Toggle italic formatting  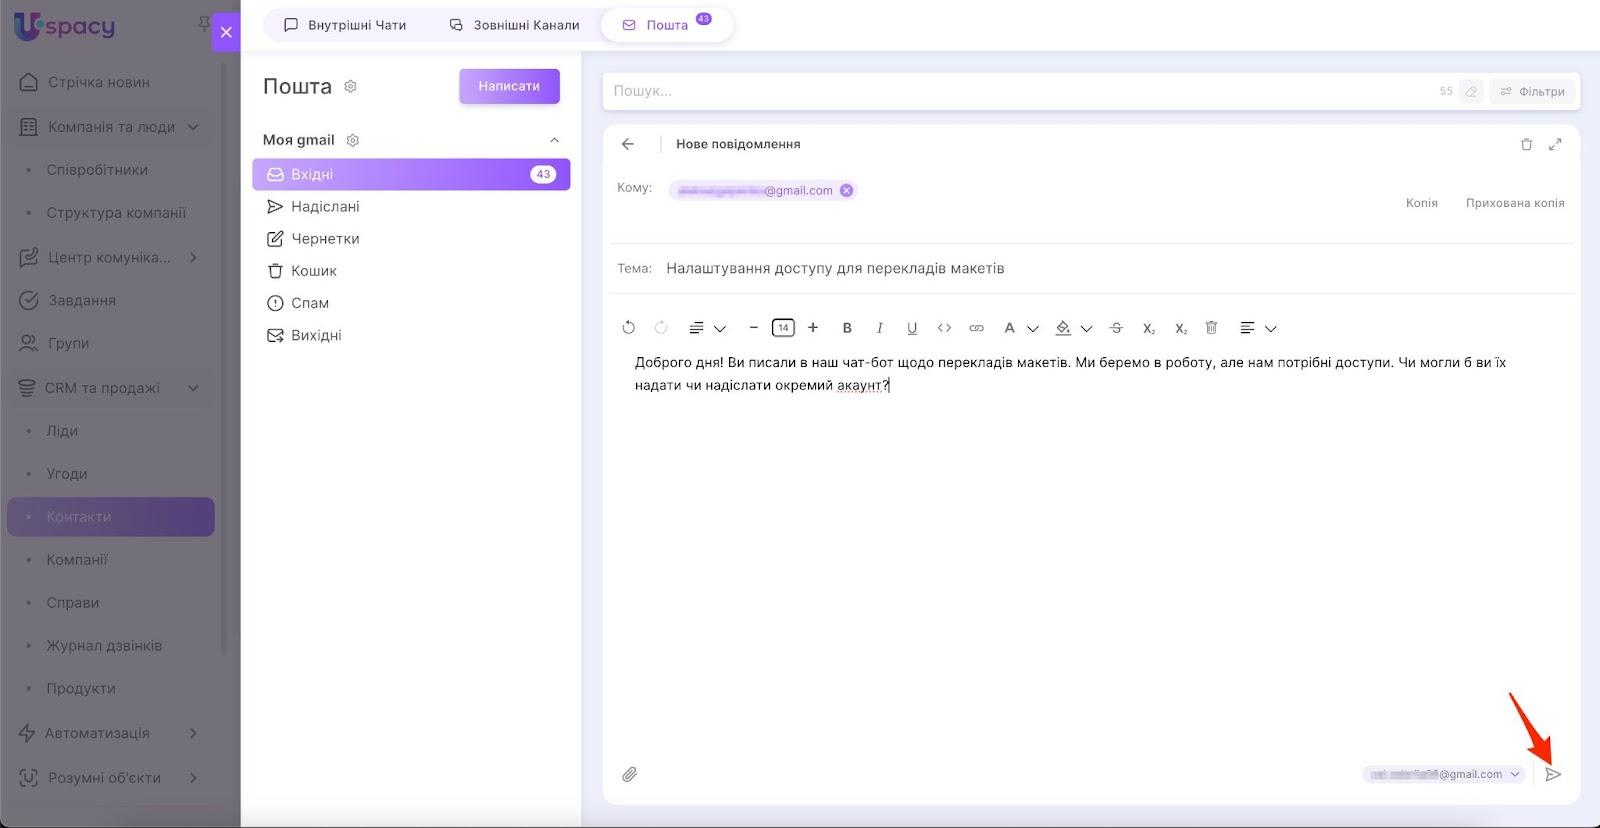point(879,327)
